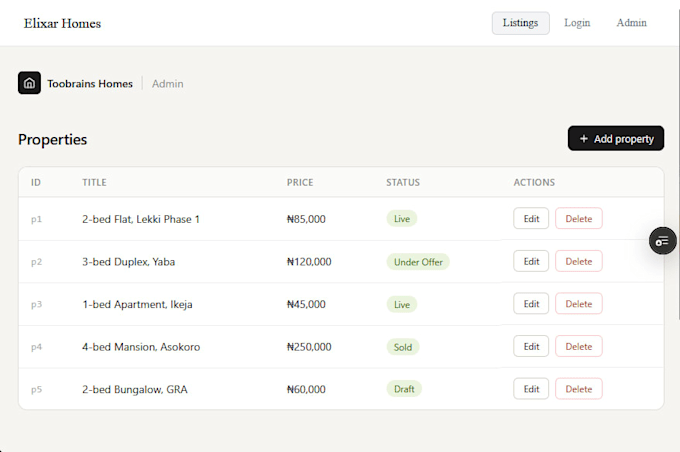The height and width of the screenshot is (452, 680).
Task: Click the ID cell p5
Action: point(36,390)
